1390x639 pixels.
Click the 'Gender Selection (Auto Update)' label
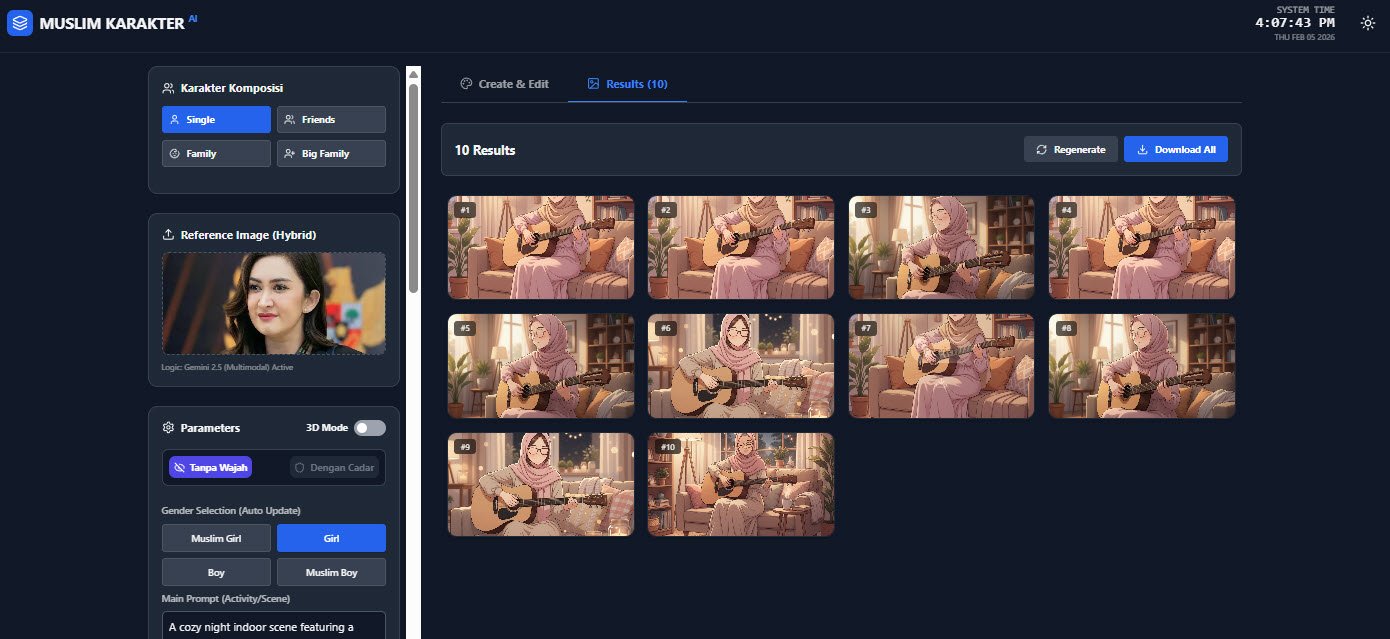(x=231, y=511)
